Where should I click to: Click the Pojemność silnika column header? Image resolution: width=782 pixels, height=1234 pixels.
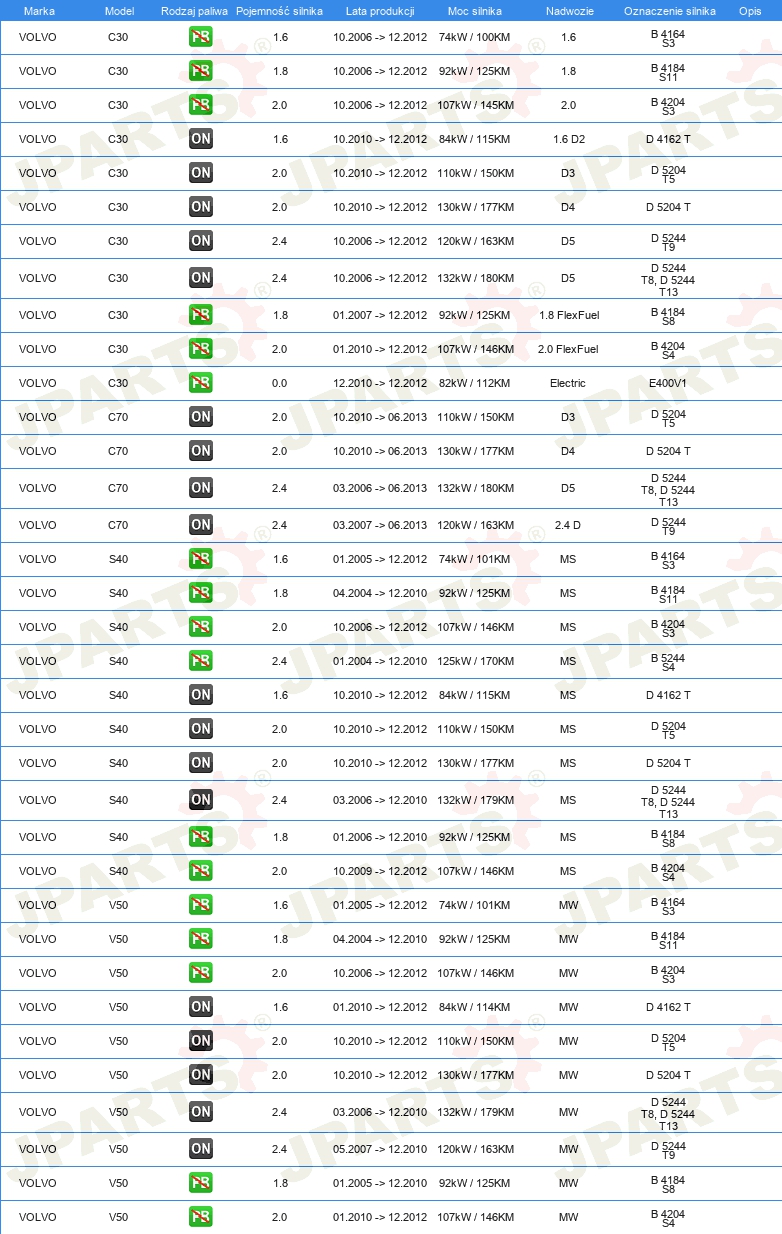coord(279,10)
